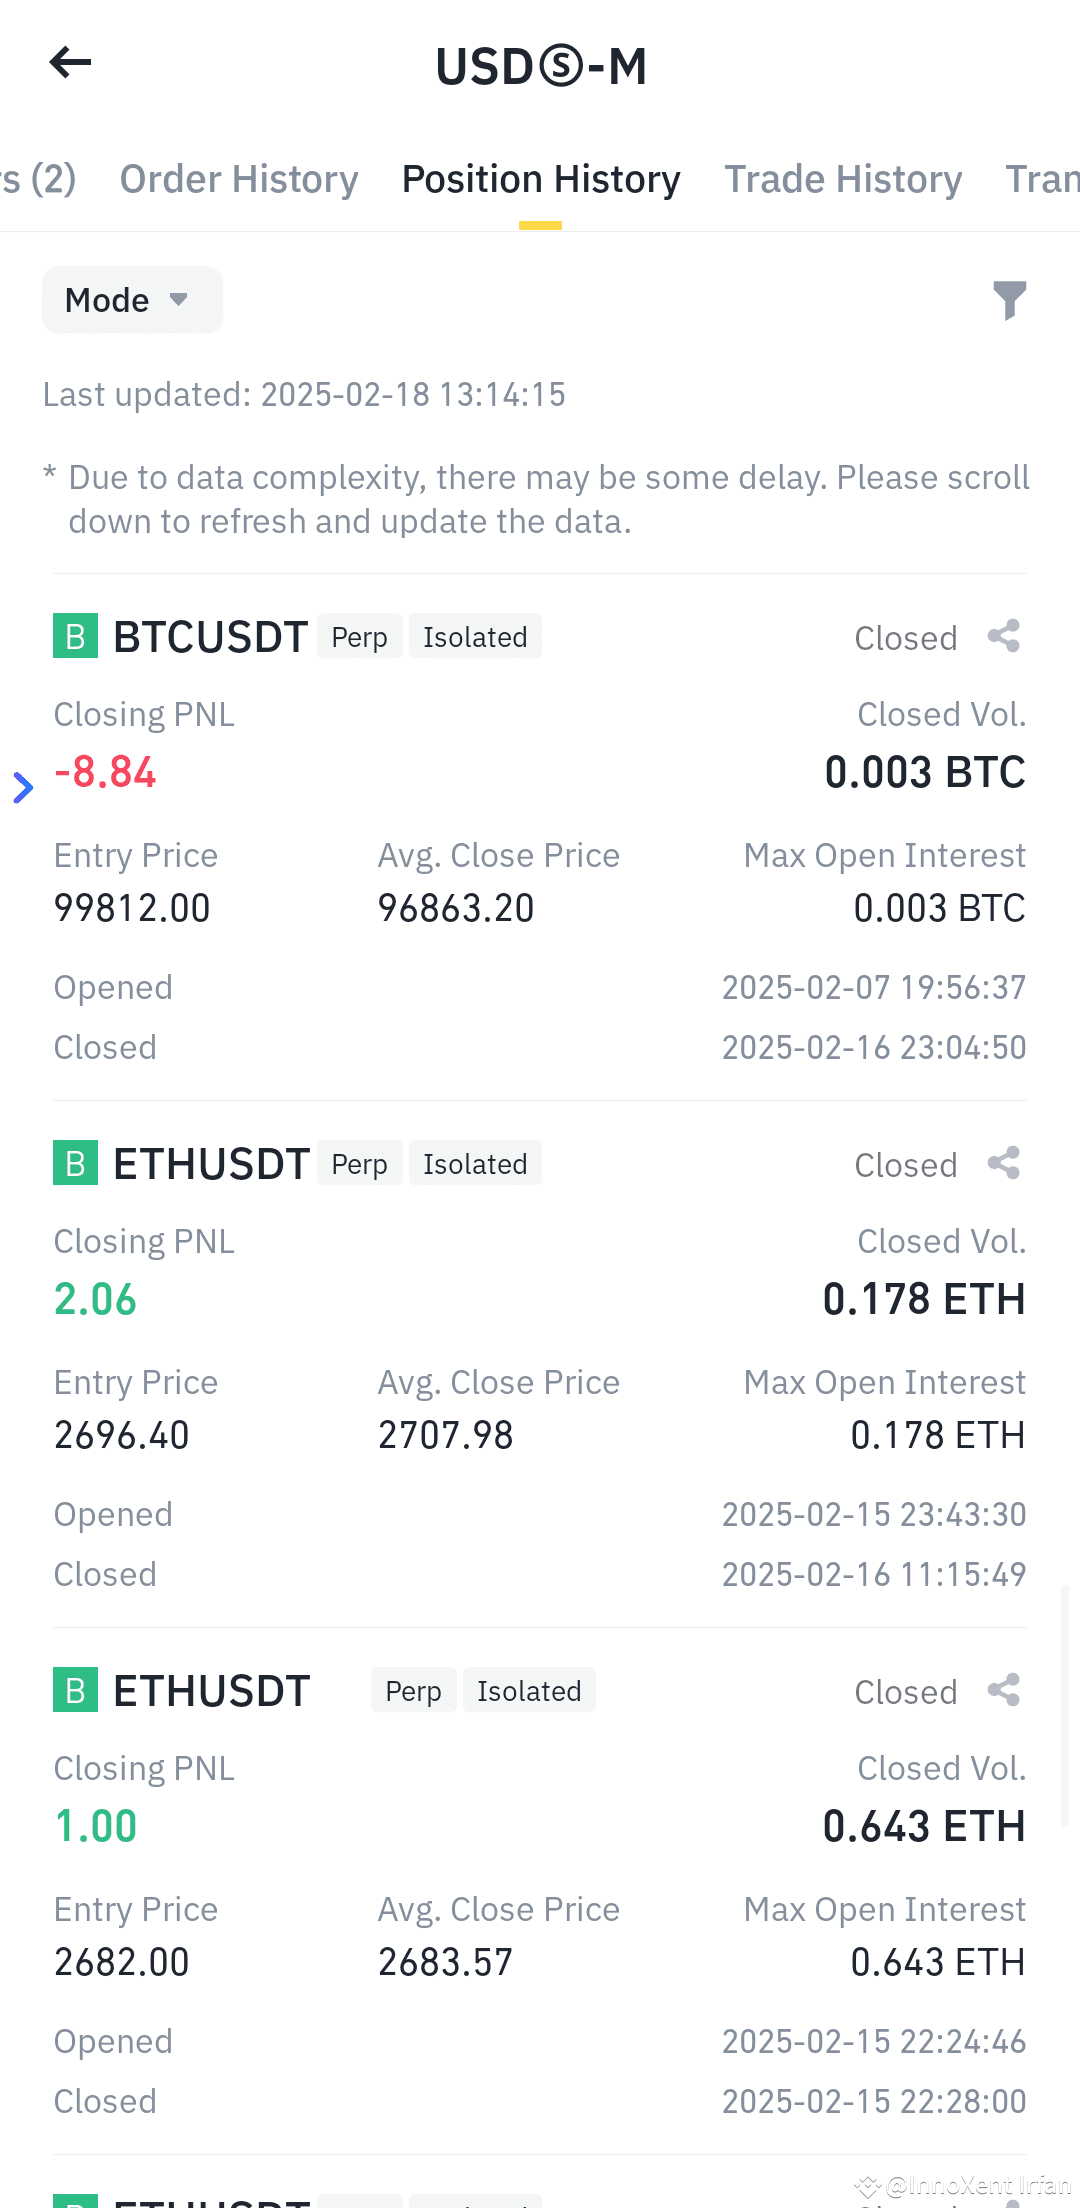This screenshot has height=2208, width=1080.
Task: Open the partially visible Tran tab
Action: click(x=1042, y=179)
